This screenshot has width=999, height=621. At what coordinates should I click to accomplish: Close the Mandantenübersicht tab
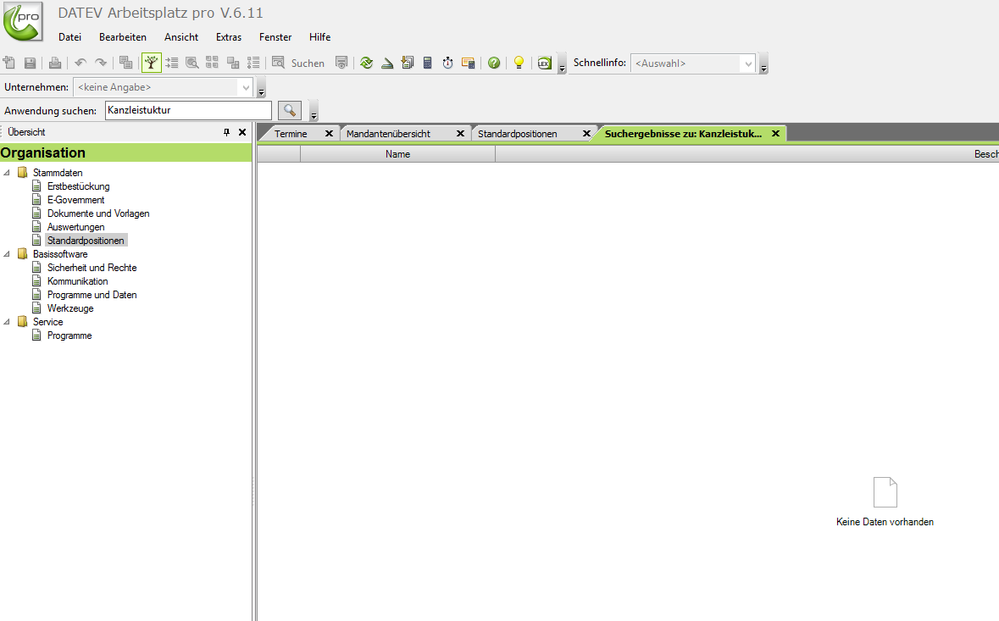pyautogui.click(x=460, y=134)
